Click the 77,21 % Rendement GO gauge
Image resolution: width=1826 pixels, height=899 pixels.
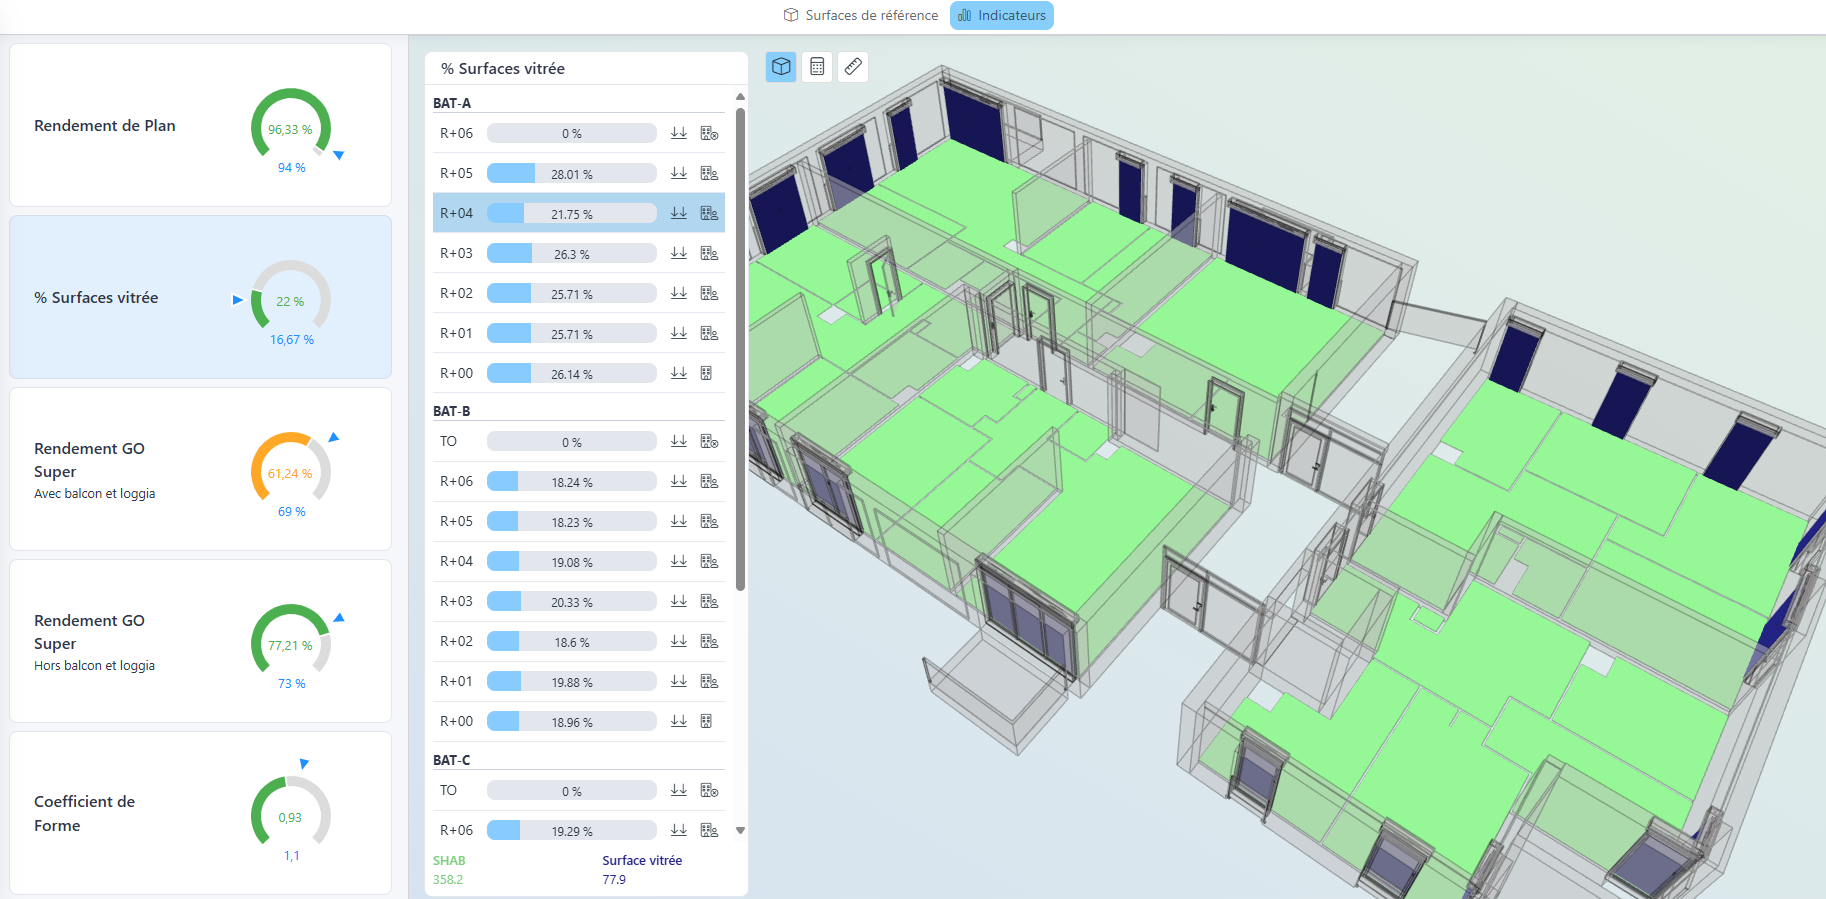click(x=290, y=641)
